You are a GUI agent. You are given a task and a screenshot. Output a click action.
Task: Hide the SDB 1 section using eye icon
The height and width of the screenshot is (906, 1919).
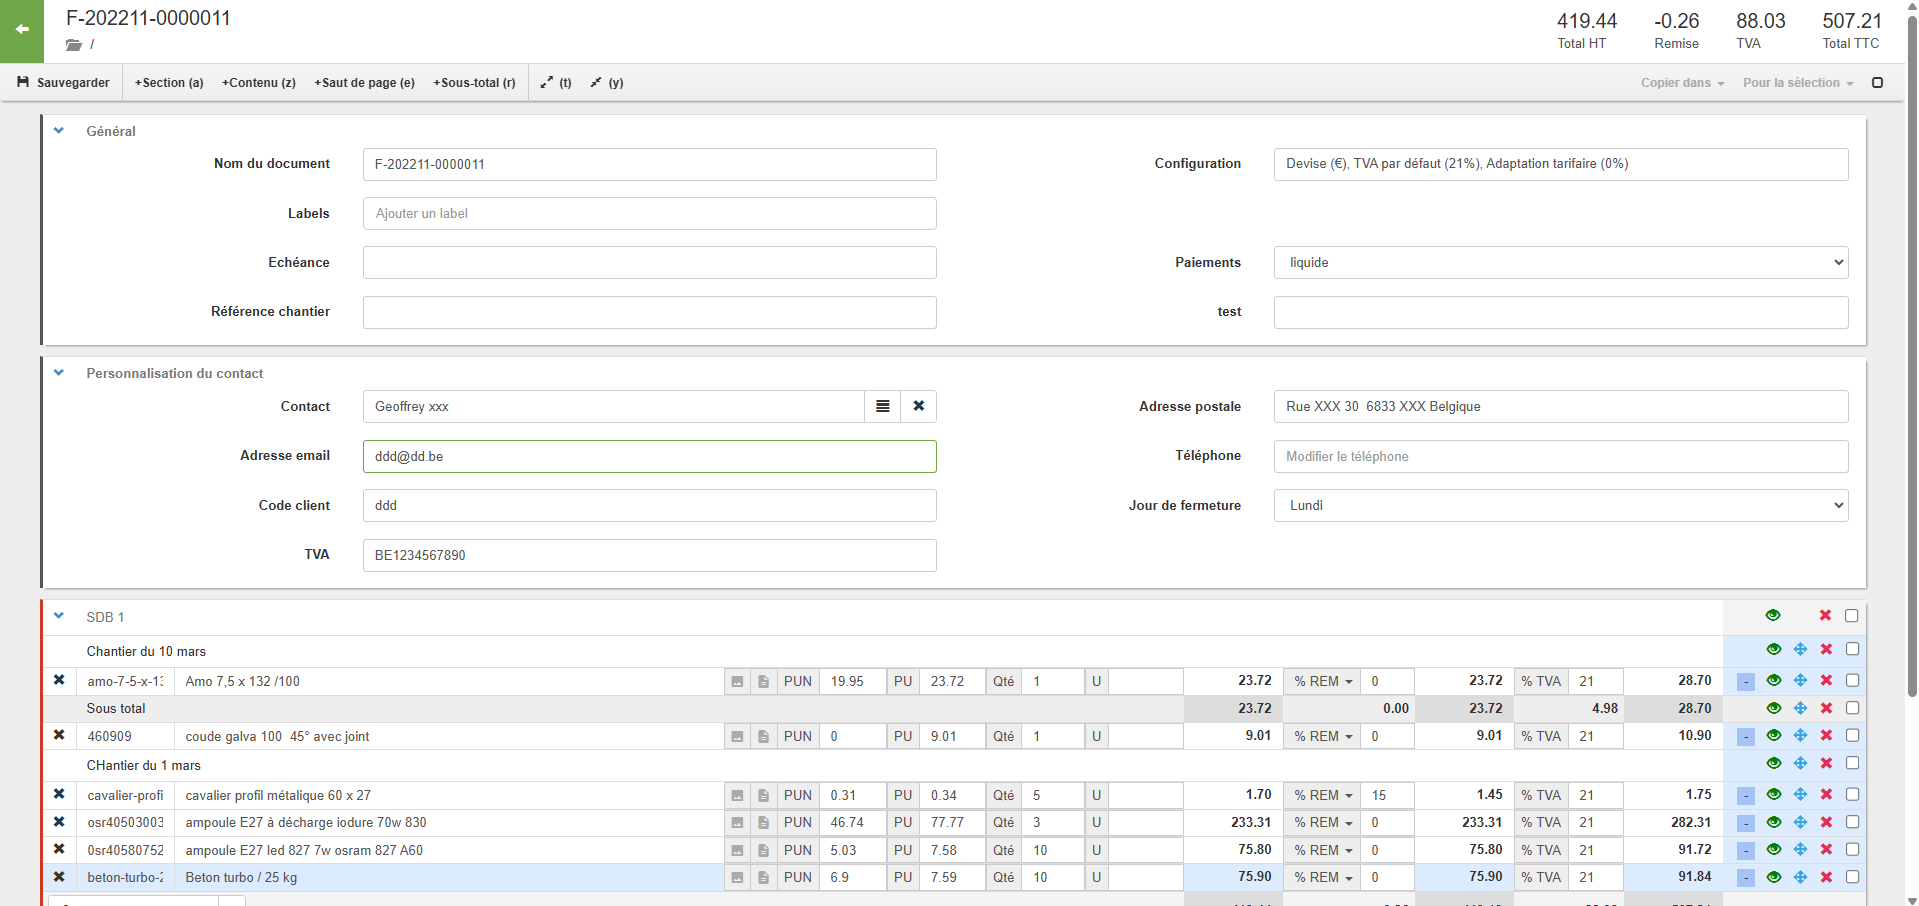tap(1773, 616)
